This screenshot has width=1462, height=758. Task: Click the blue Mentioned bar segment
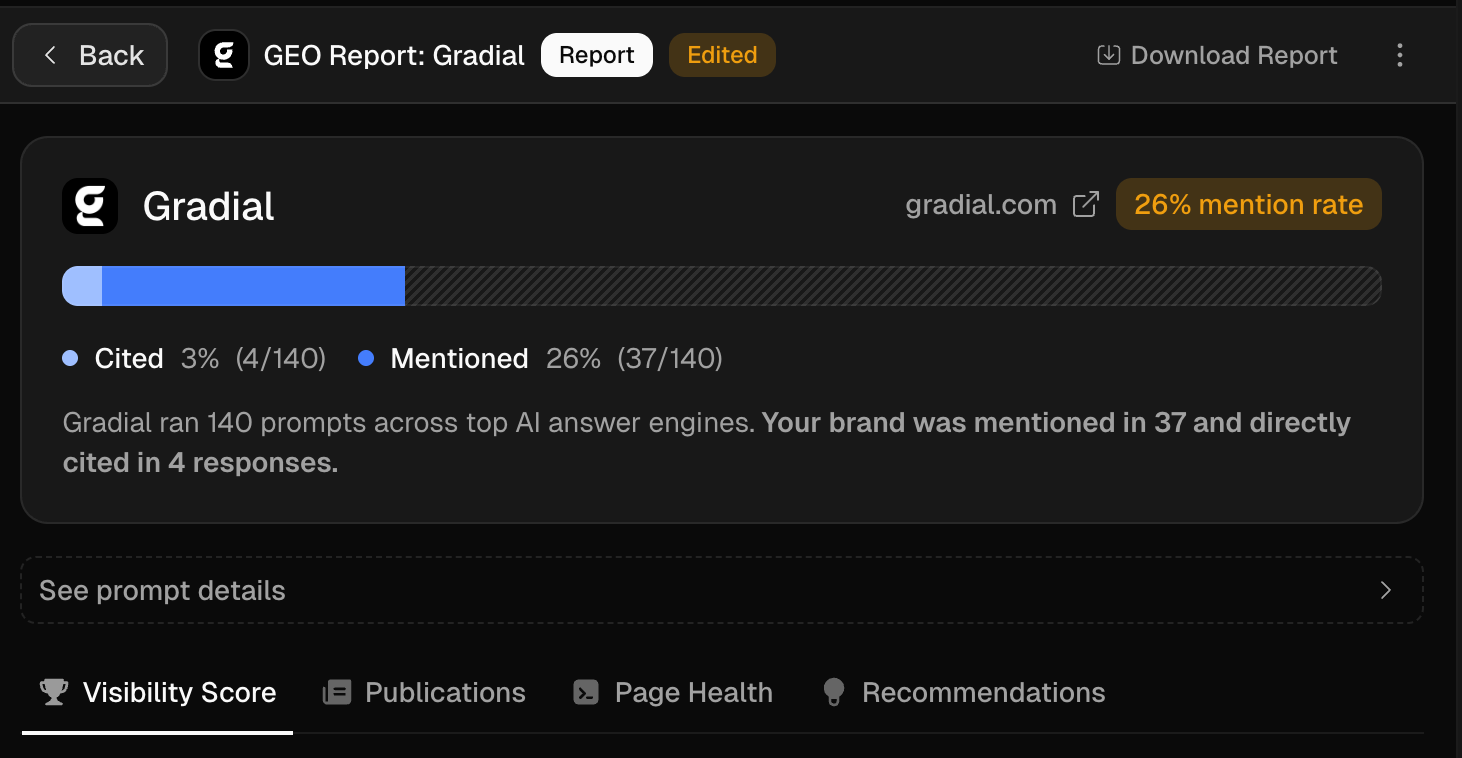coord(253,286)
